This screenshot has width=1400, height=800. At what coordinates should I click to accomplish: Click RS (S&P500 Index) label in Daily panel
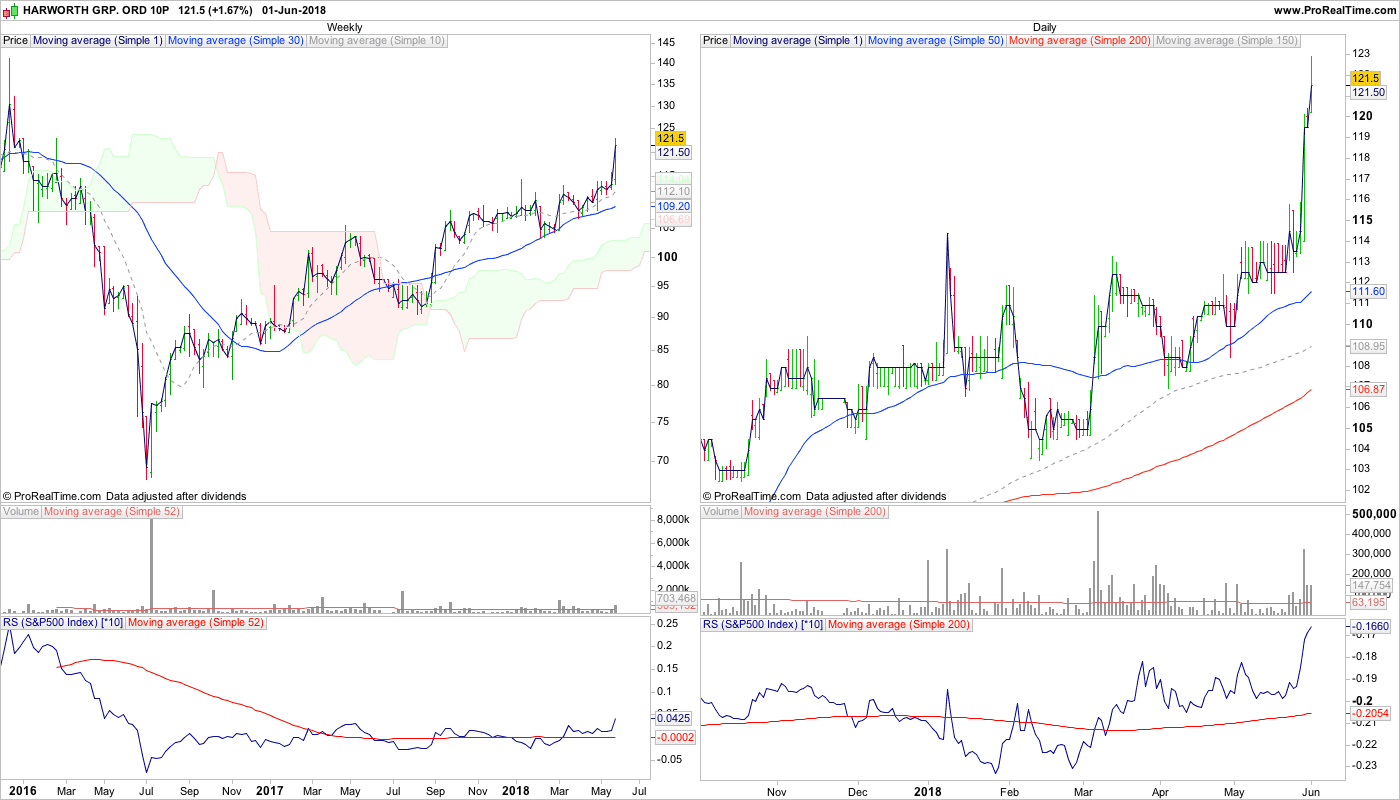[x=763, y=624]
